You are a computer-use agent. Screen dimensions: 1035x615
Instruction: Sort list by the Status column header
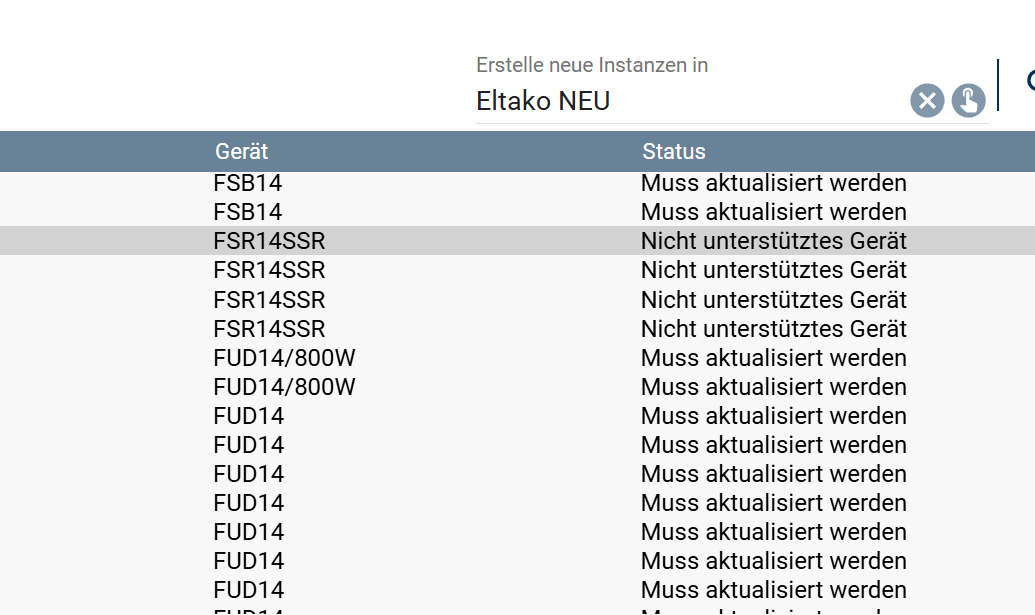(673, 152)
